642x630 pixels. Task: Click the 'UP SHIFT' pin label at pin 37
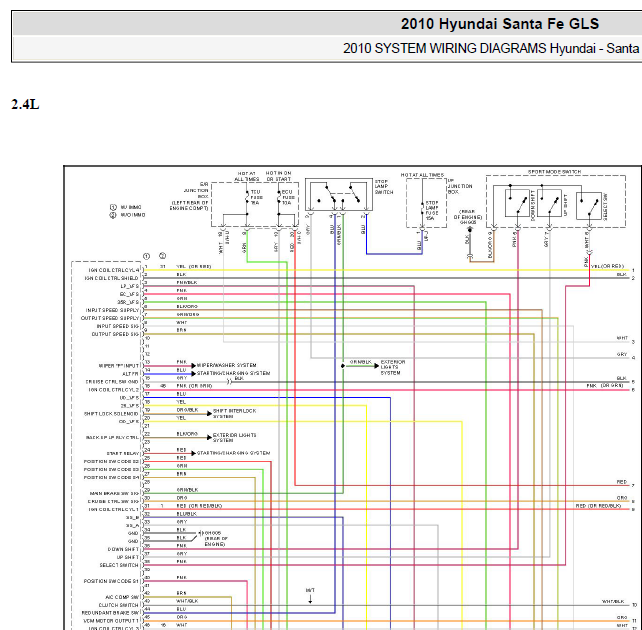coord(128,557)
